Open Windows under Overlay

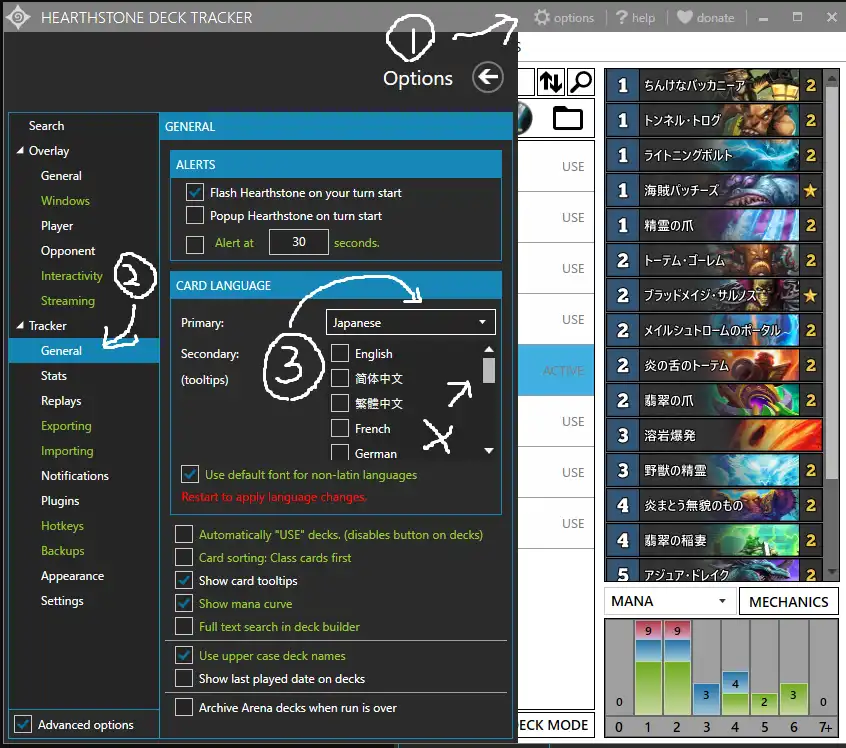pyautogui.click(x=65, y=201)
